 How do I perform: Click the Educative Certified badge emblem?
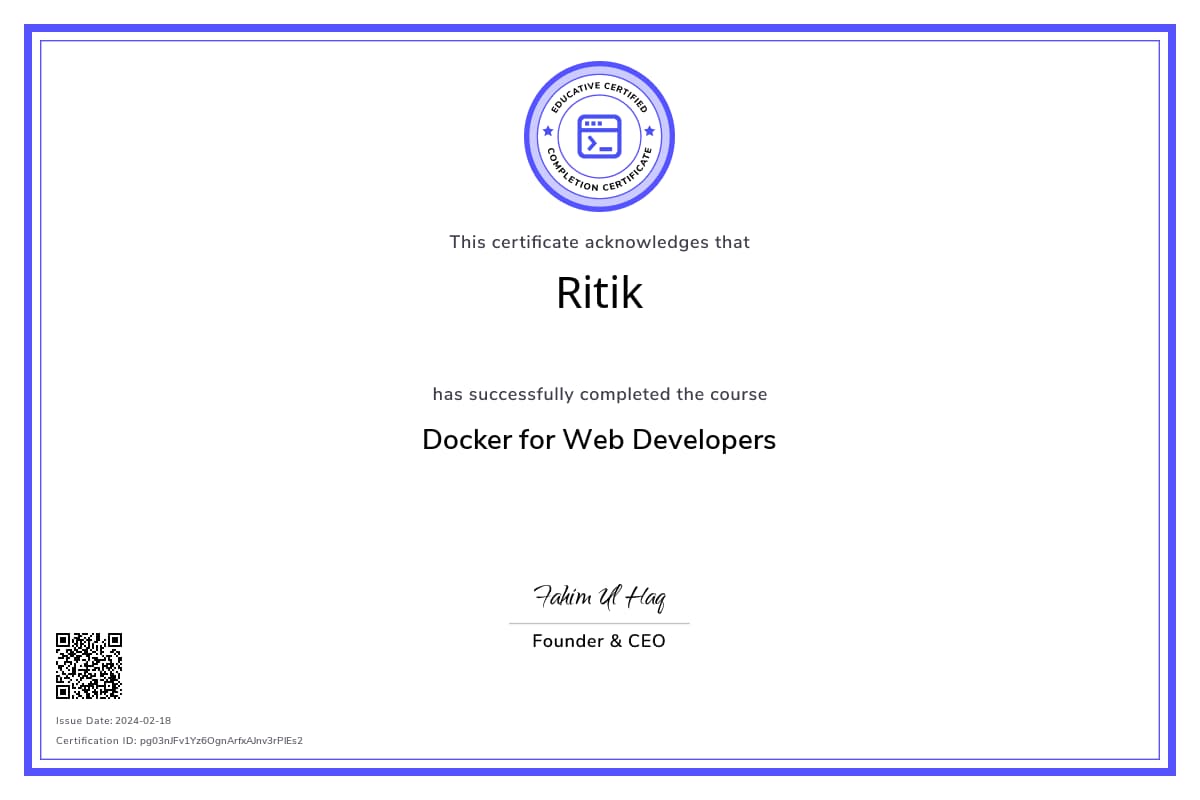(x=599, y=137)
